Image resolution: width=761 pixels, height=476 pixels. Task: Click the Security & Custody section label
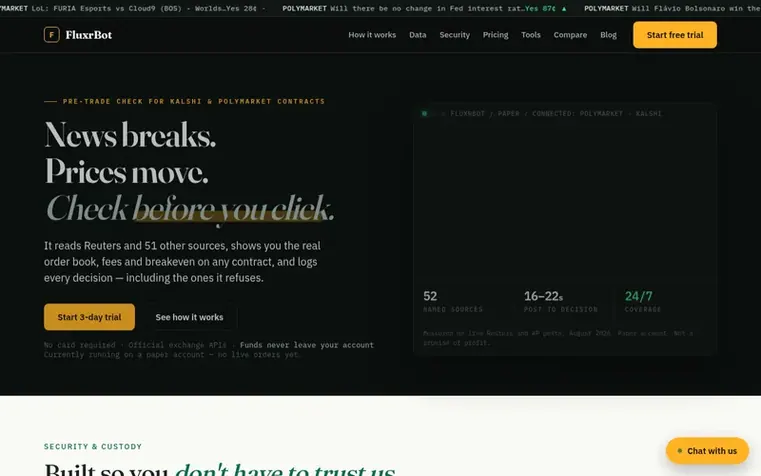click(93, 446)
